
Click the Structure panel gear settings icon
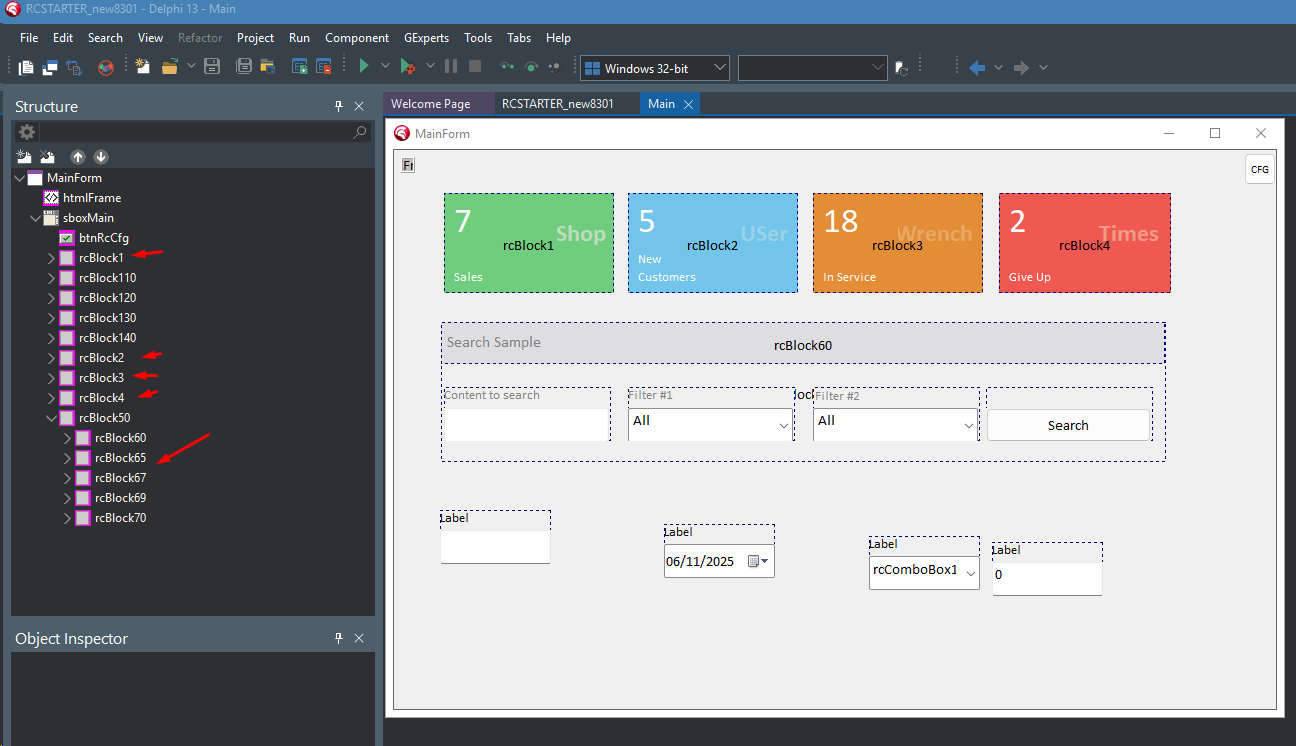27,132
